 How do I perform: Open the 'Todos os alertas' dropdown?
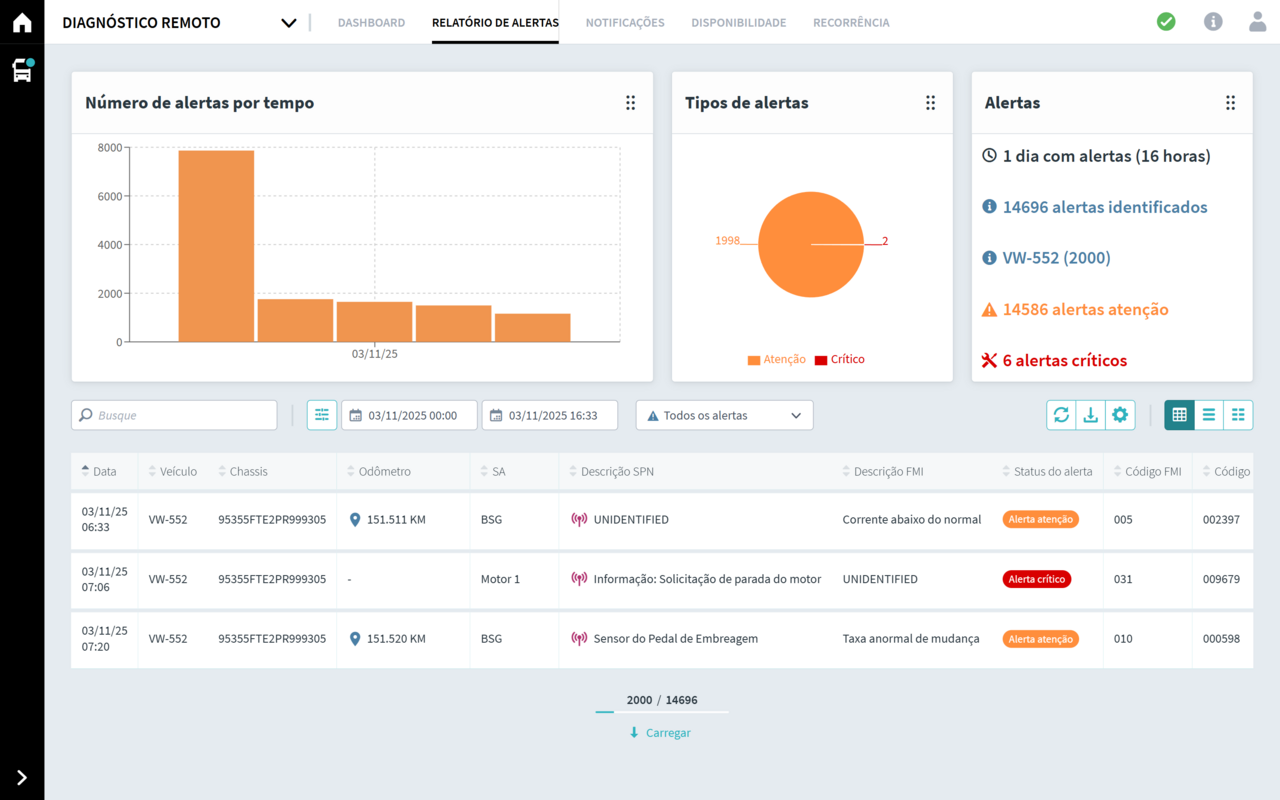[x=724, y=415]
